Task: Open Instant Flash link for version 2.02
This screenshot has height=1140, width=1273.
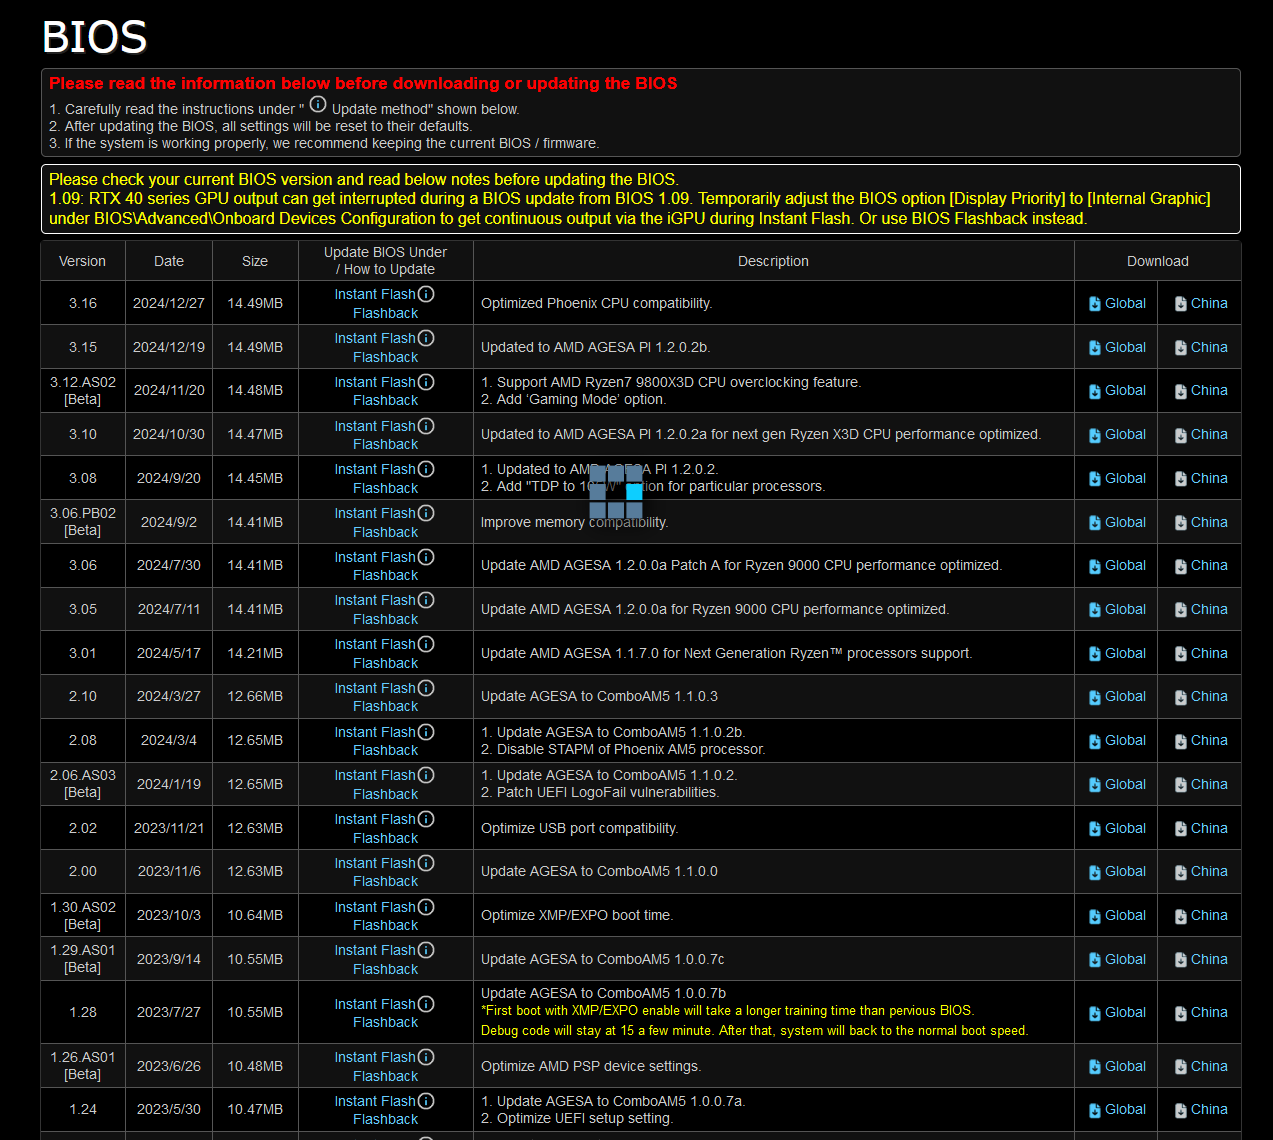Action: coord(375,819)
